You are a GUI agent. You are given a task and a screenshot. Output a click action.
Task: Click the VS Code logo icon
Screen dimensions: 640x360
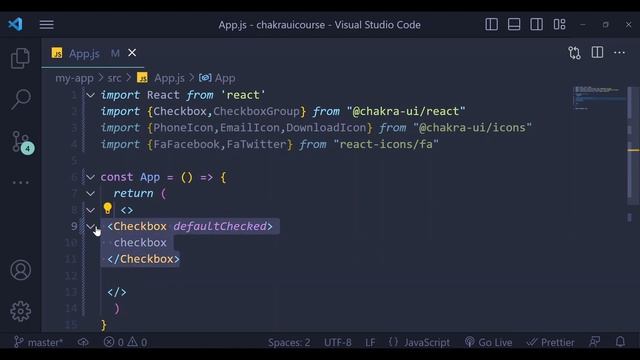(16, 24)
